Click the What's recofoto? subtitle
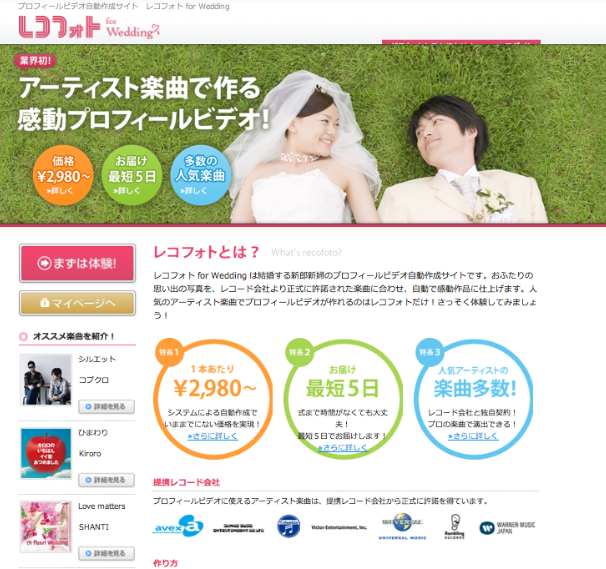Viewport: 606px width, 569px height. (x=306, y=252)
